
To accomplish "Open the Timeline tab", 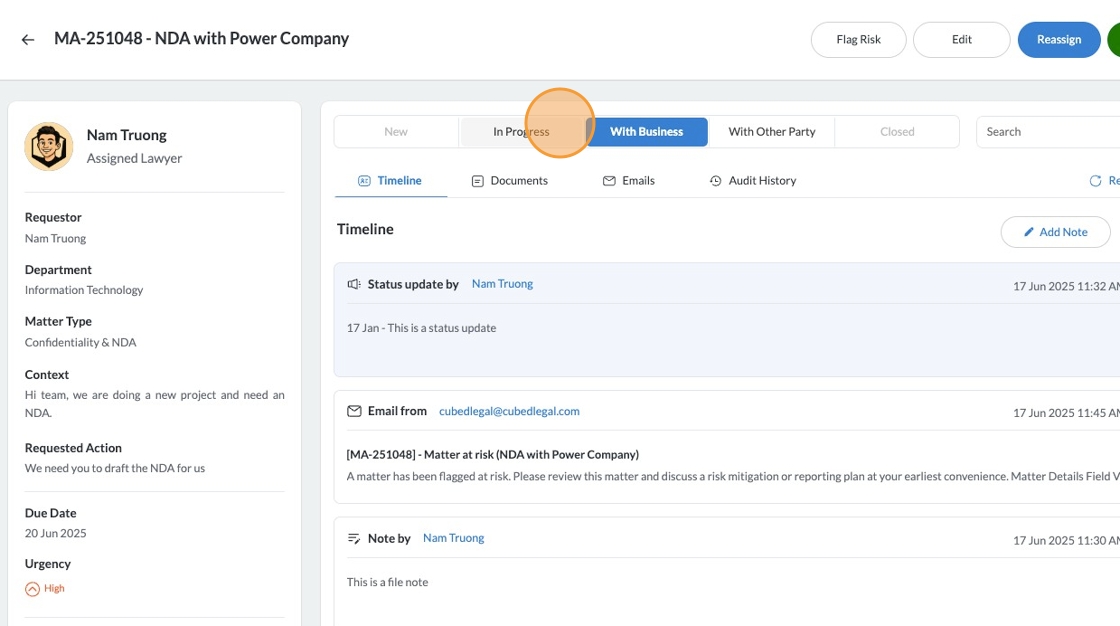I will tap(390, 181).
